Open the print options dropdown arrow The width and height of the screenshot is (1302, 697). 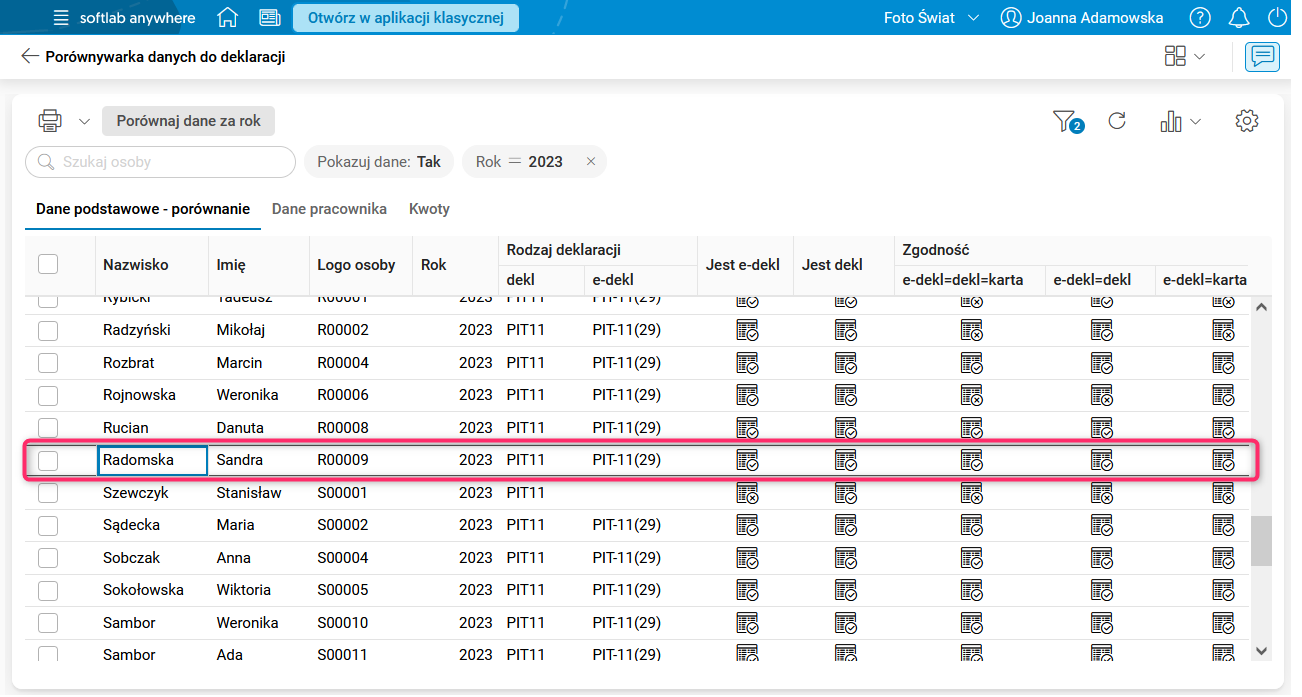(84, 122)
